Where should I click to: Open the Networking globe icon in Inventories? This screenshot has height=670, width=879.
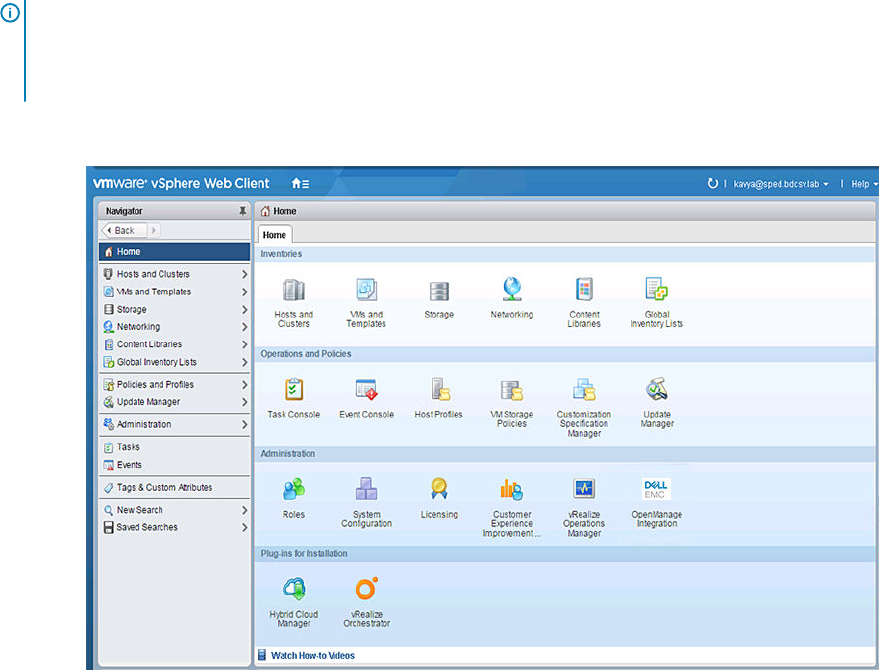click(512, 289)
